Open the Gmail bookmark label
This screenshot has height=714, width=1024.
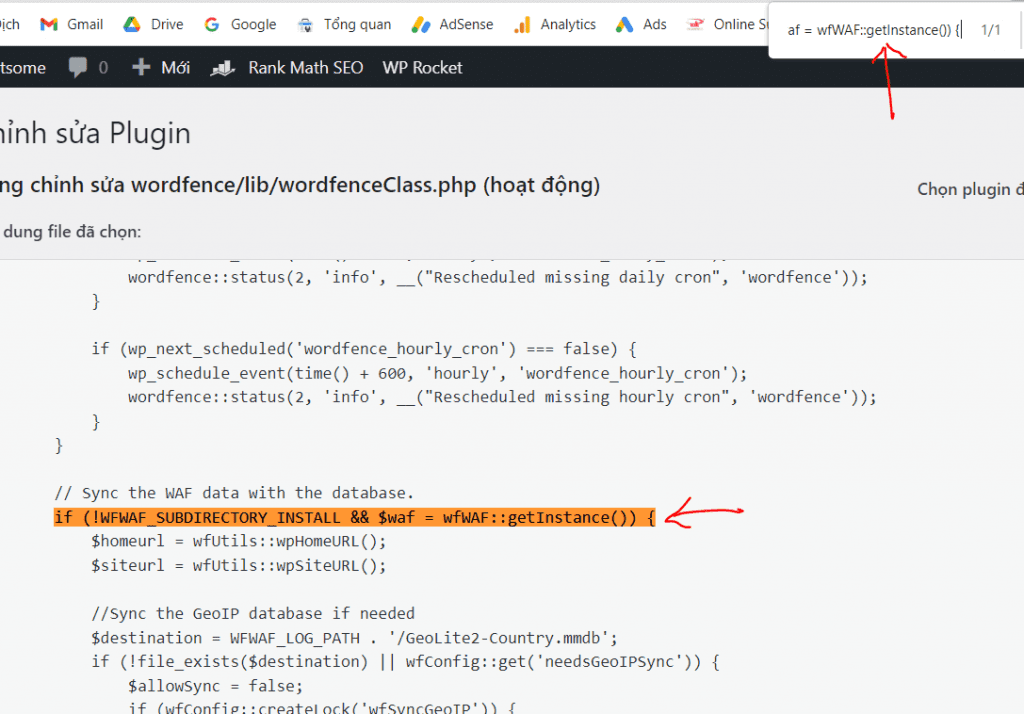85,24
